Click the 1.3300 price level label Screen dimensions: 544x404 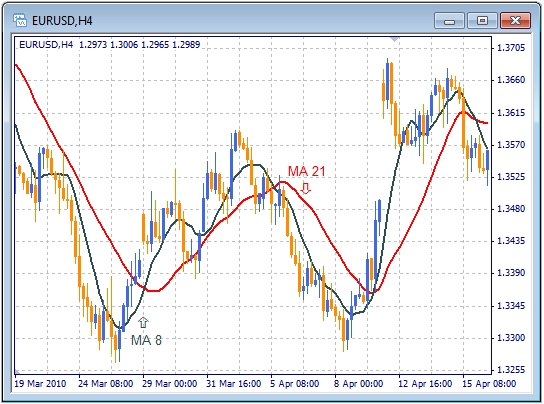pyautogui.click(x=511, y=337)
